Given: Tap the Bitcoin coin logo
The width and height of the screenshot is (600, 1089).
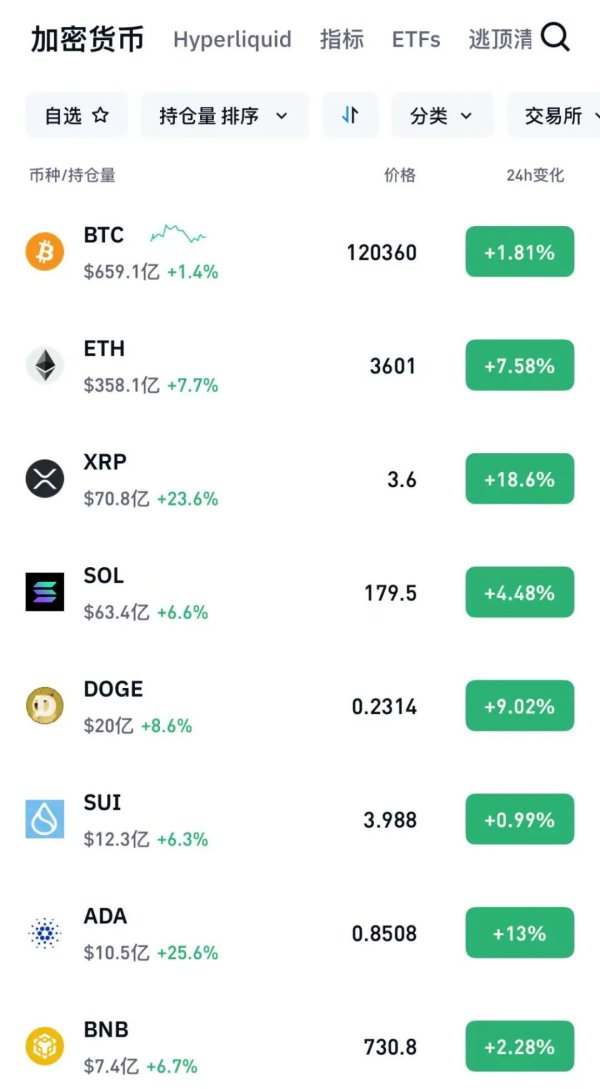Looking at the screenshot, I should pyautogui.click(x=45, y=252).
